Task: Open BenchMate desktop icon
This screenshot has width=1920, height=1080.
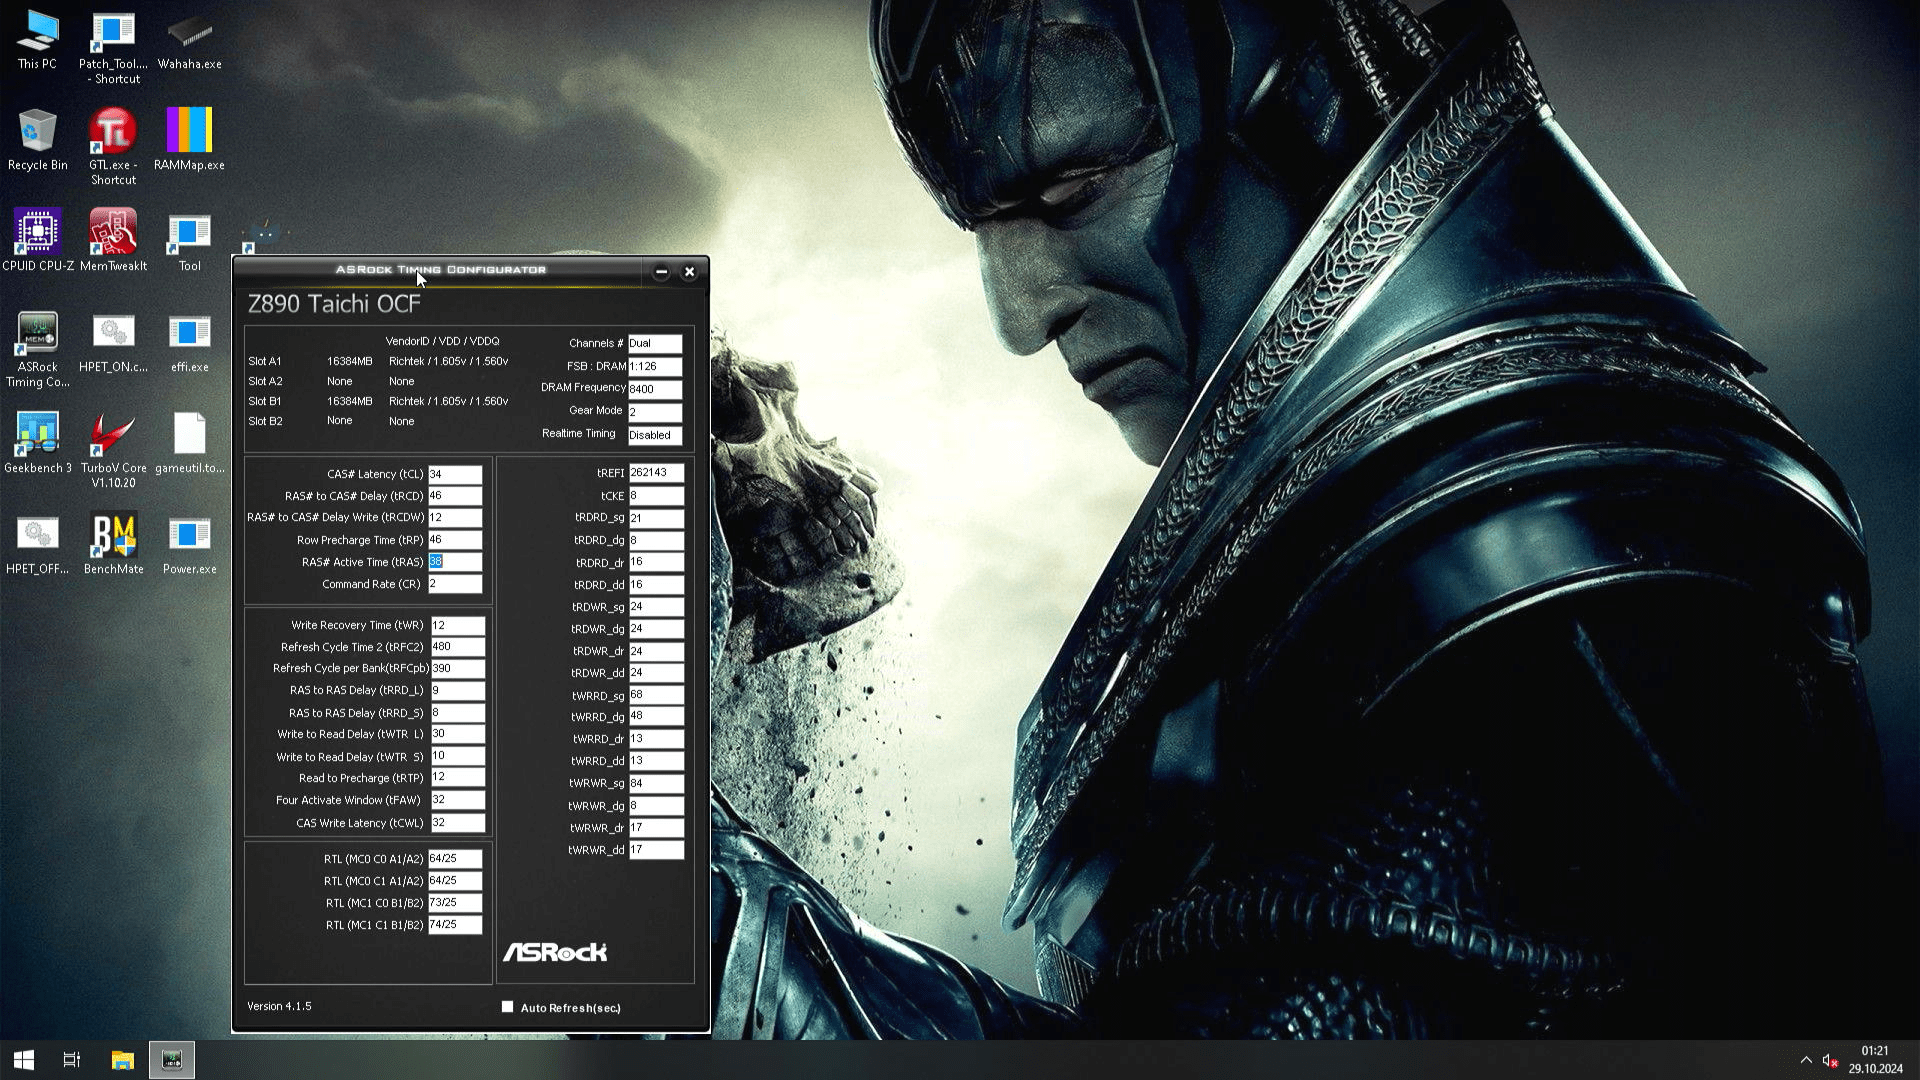Action: 113,536
